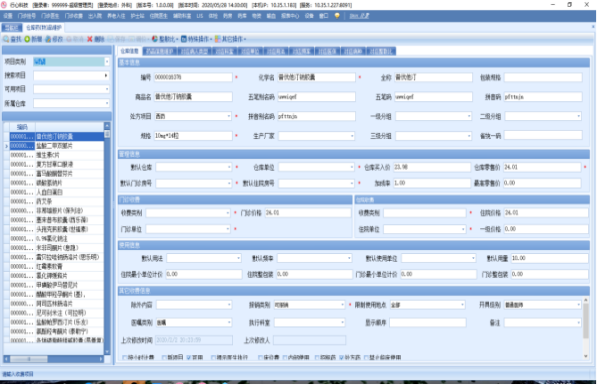Open the 门诊挂号 menu

(x=27, y=16)
